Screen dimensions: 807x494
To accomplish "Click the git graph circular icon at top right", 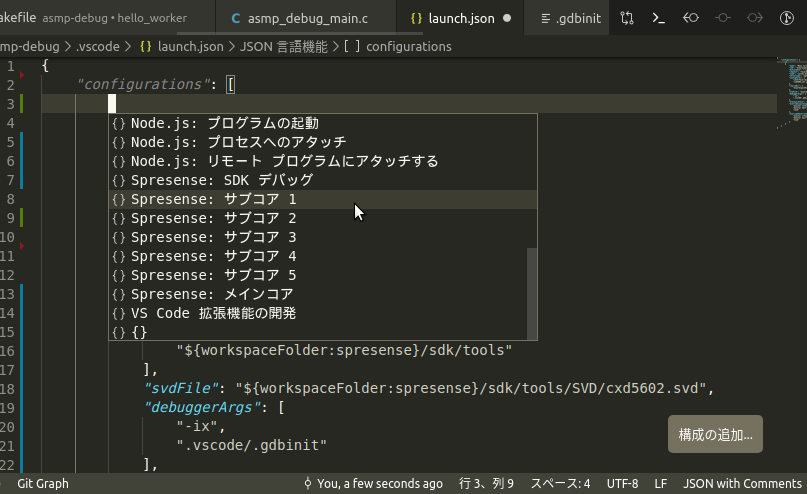I will [788, 18].
